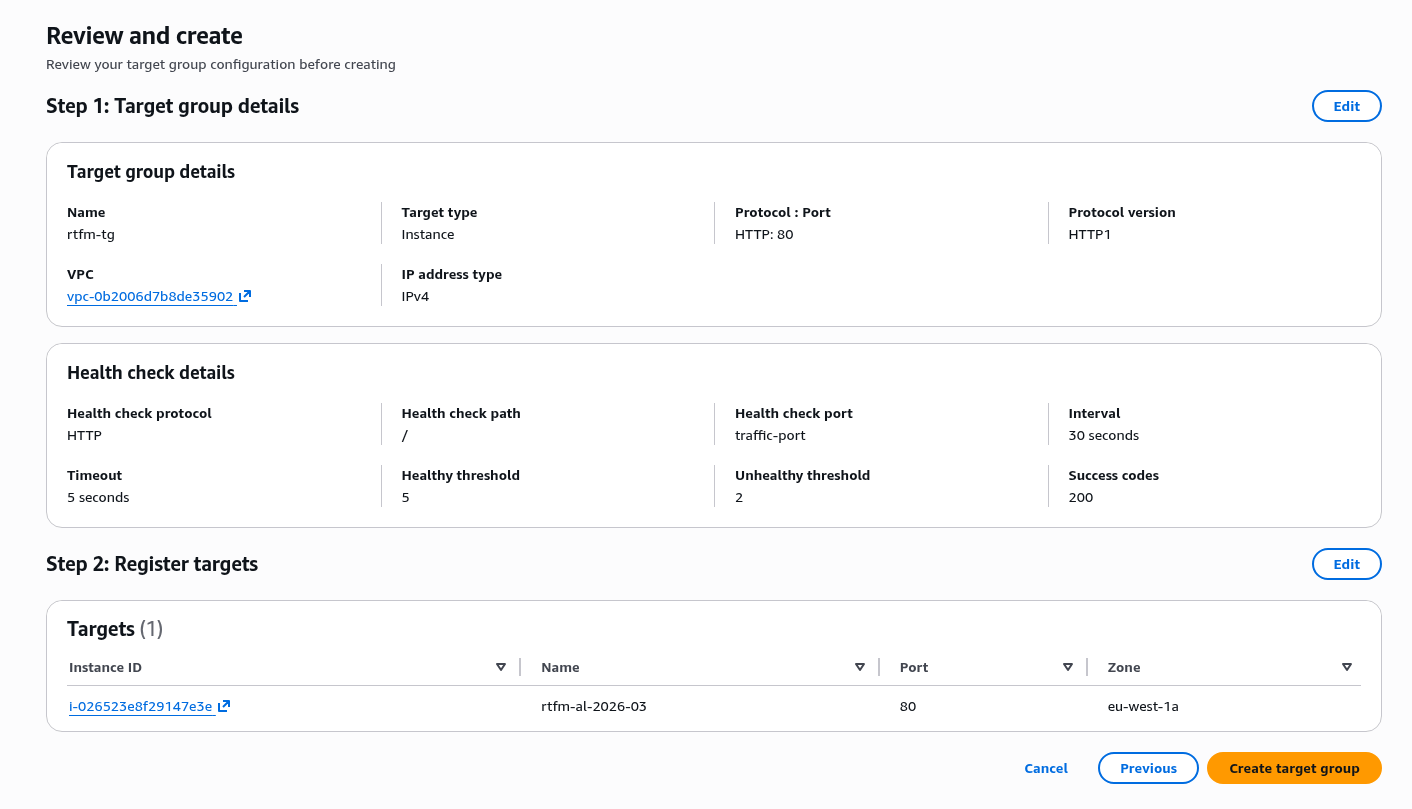This screenshot has width=1412, height=809.
Task: Sort by Instance ID column arrow
Action: click(x=501, y=667)
